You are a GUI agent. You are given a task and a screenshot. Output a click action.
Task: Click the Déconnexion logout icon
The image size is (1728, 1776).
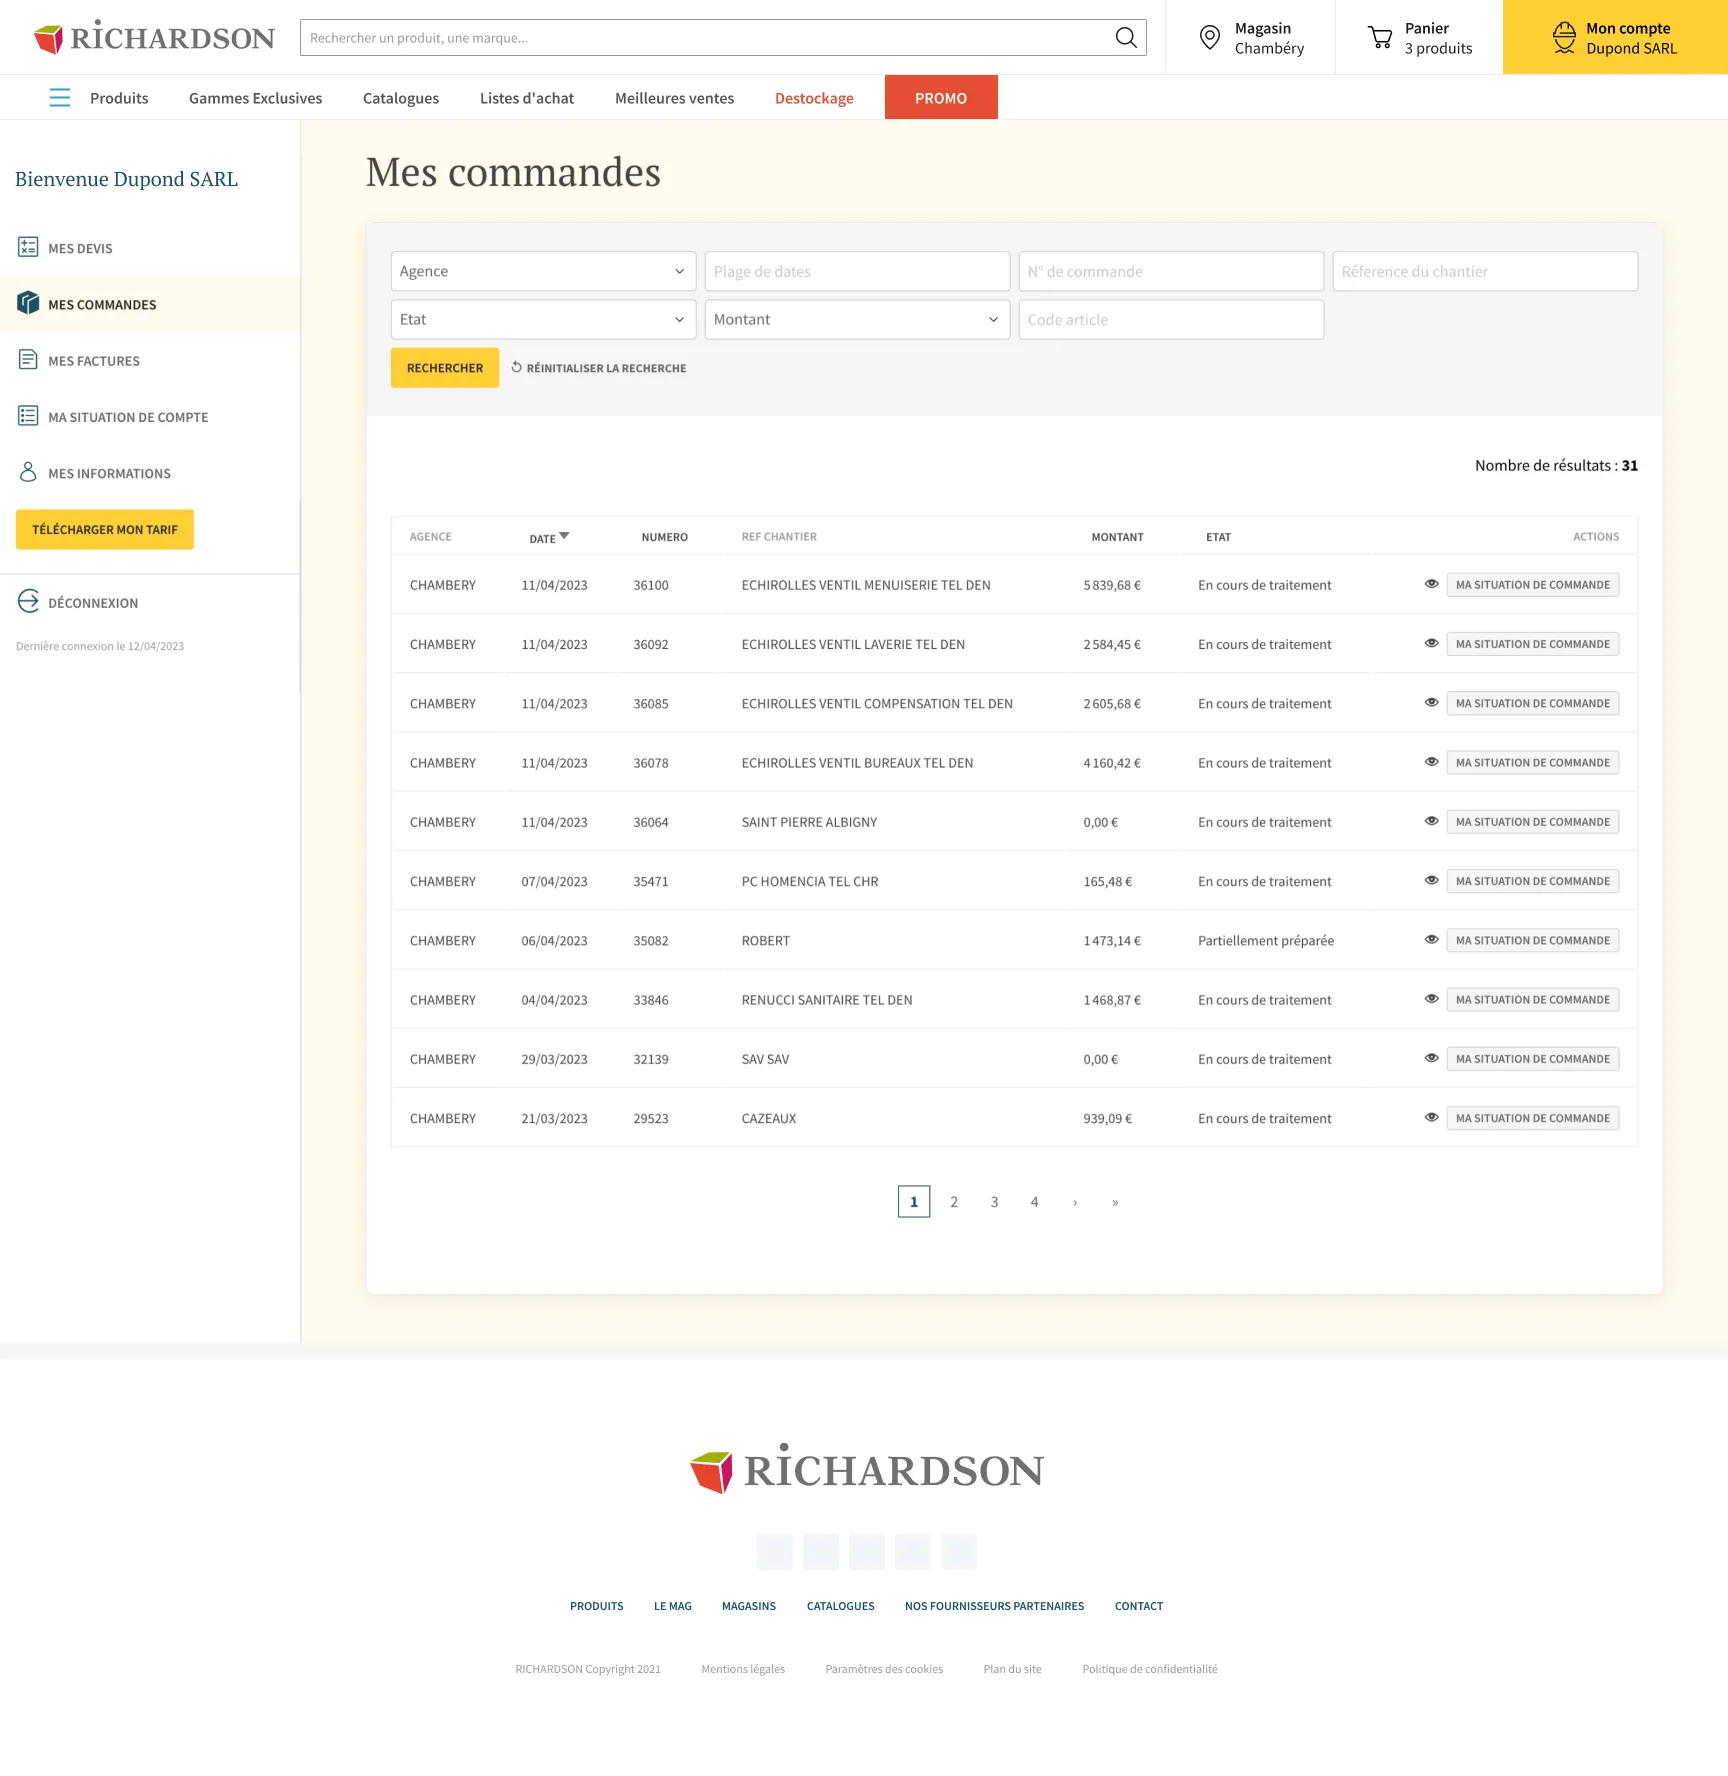[x=28, y=602]
